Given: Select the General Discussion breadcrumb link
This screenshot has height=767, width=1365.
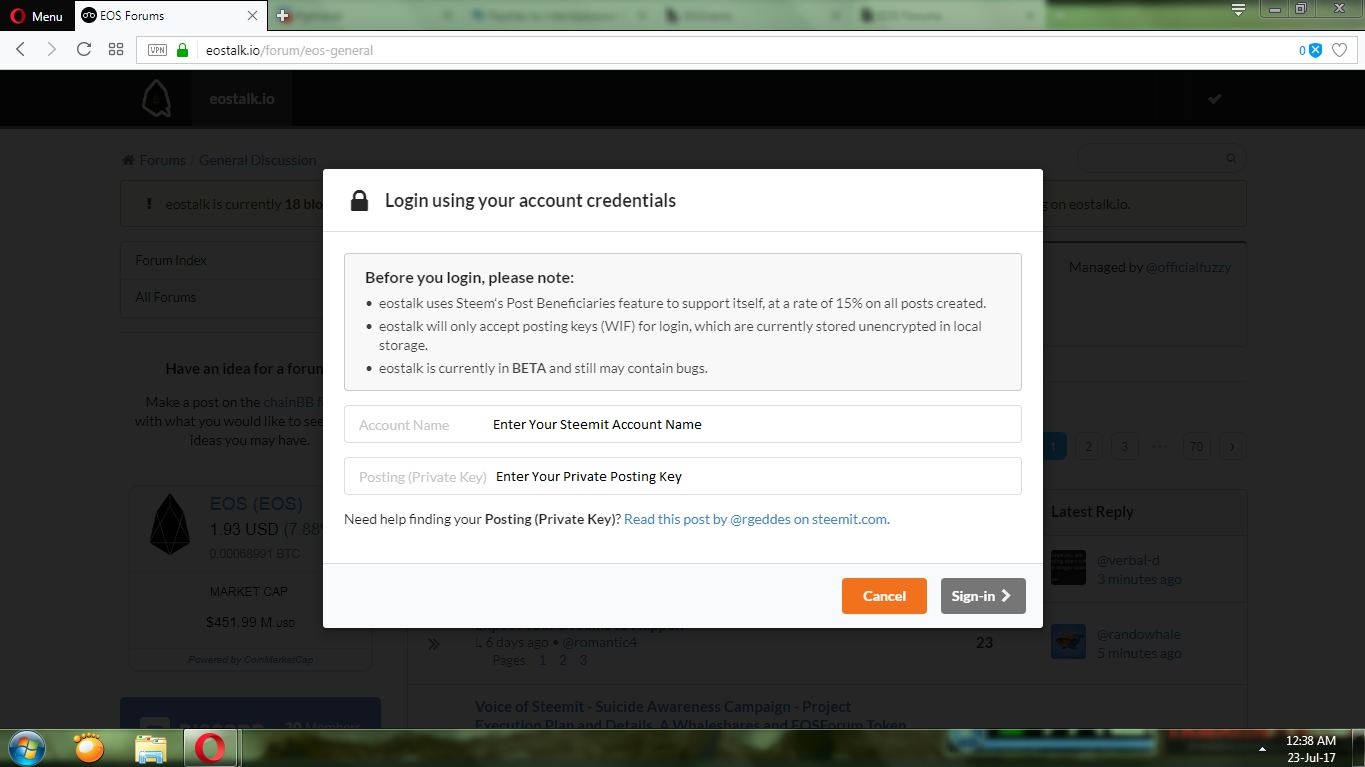Looking at the screenshot, I should coord(257,159).
